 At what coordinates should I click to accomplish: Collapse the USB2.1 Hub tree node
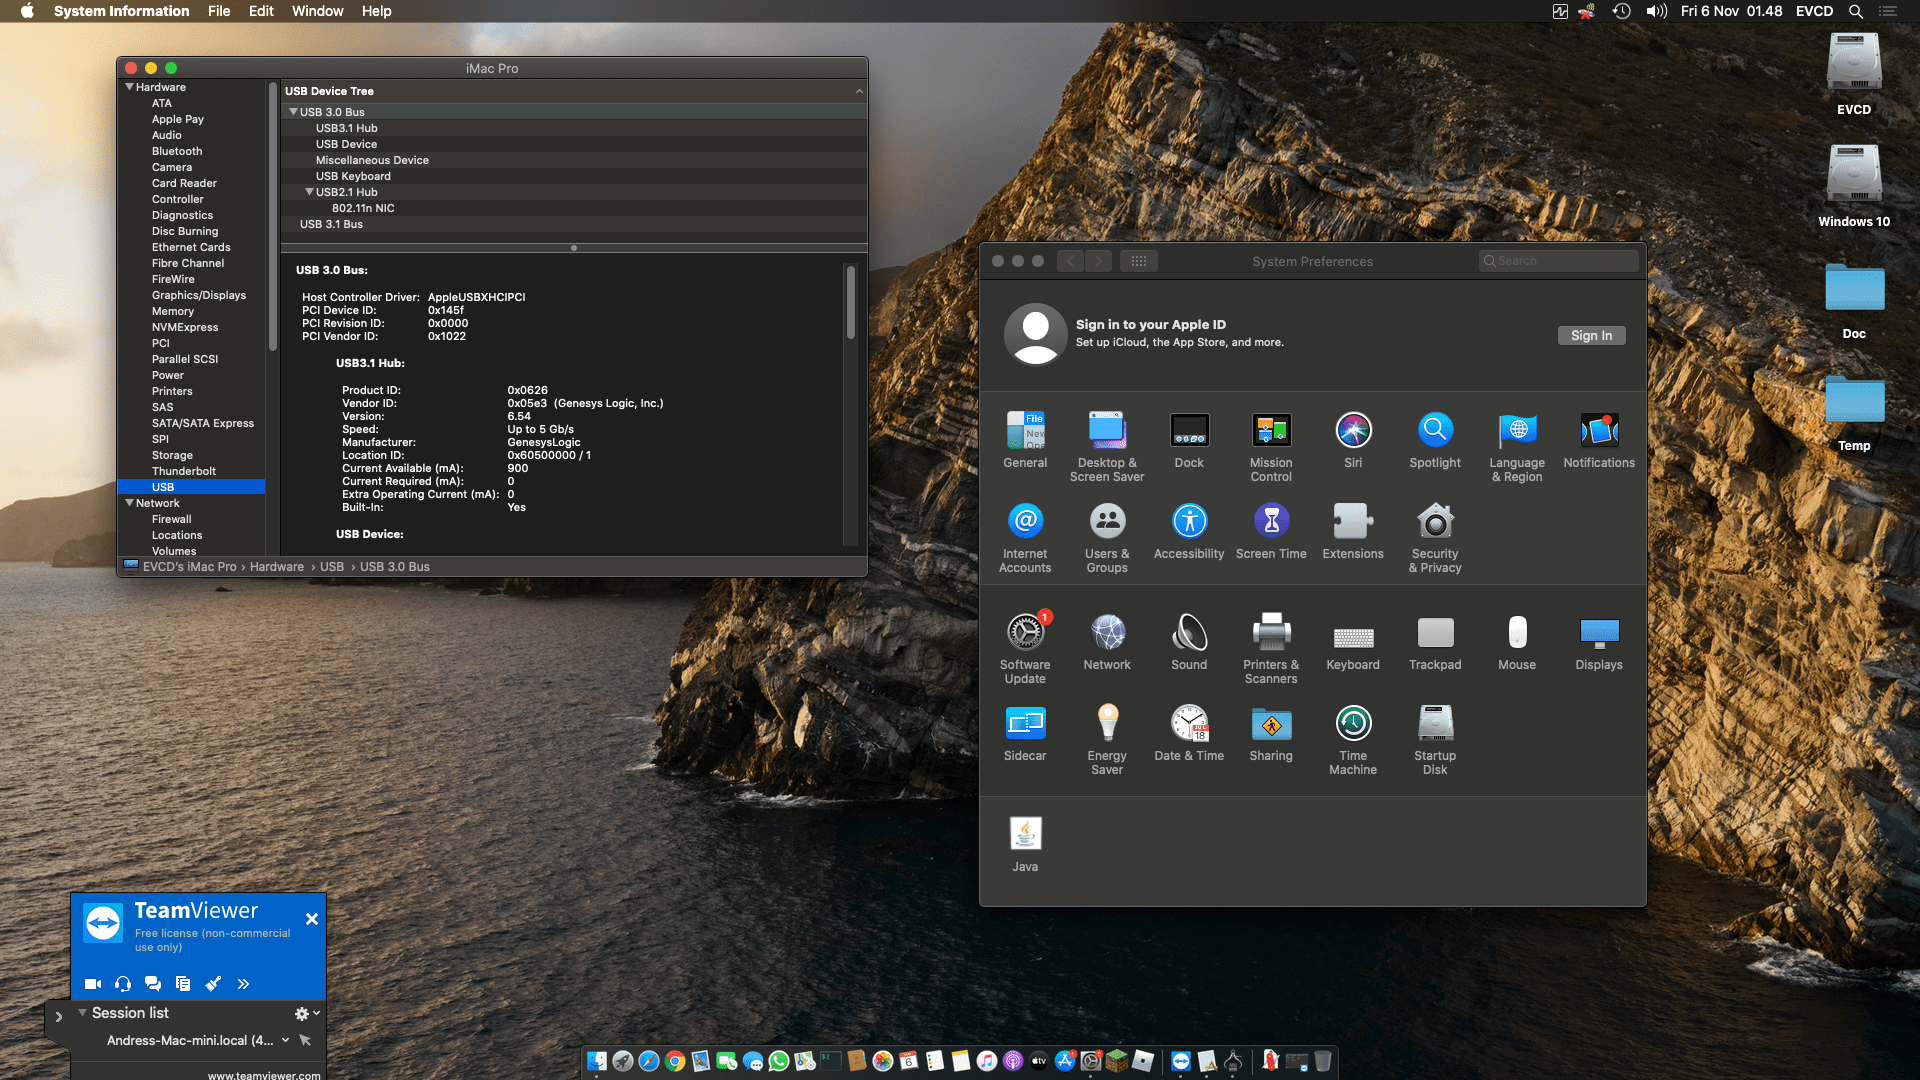click(309, 192)
